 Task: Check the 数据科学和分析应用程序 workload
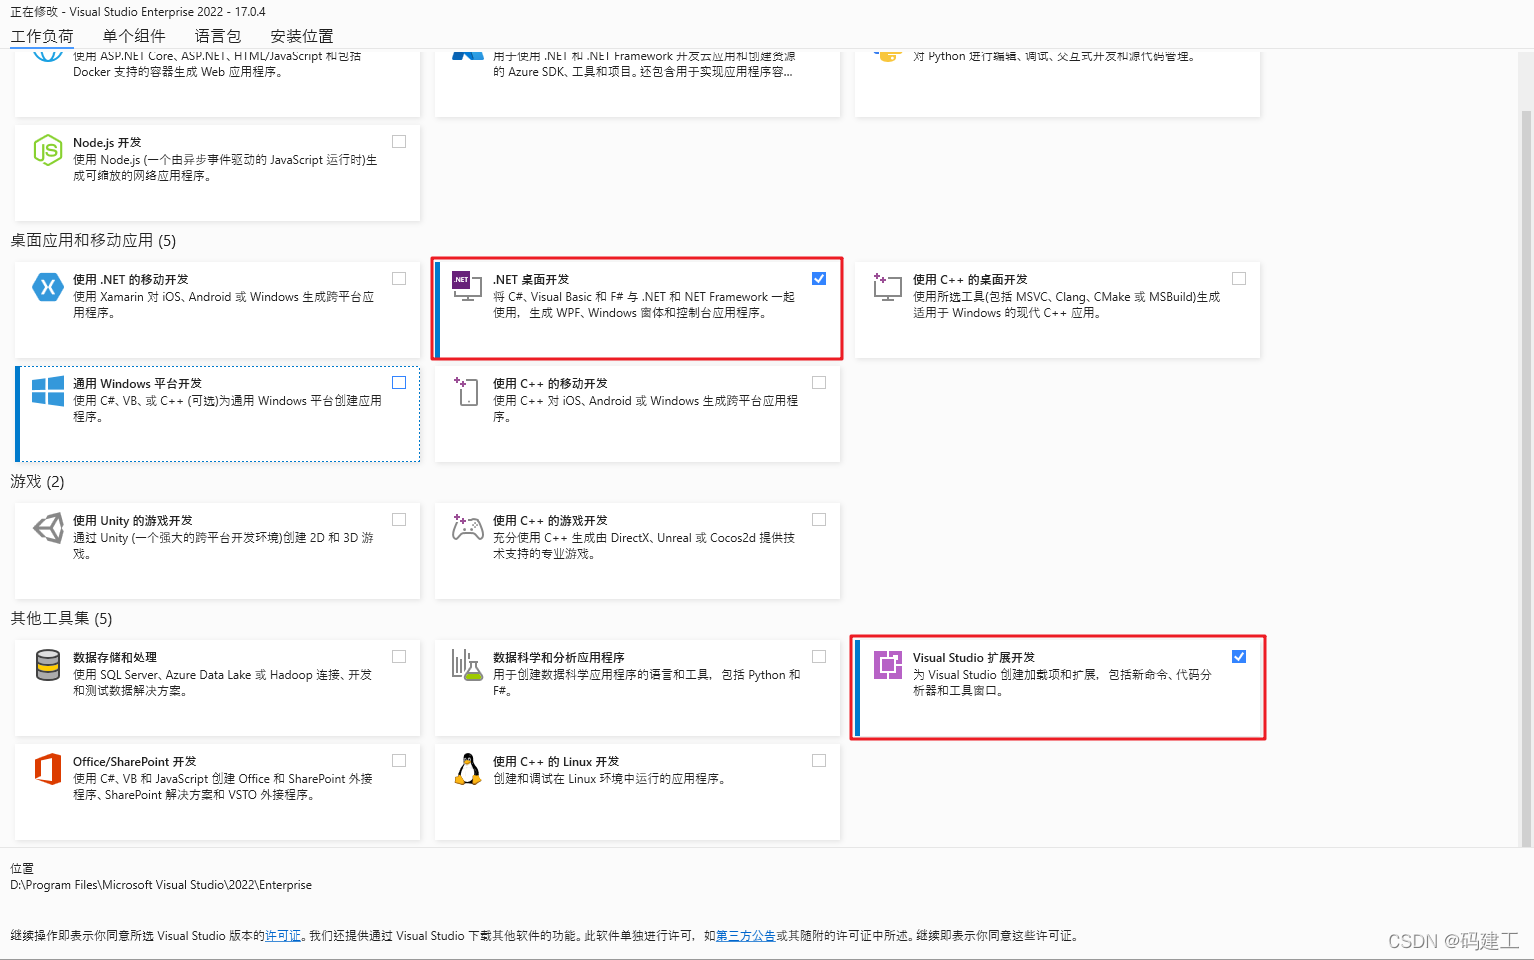click(819, 657)
